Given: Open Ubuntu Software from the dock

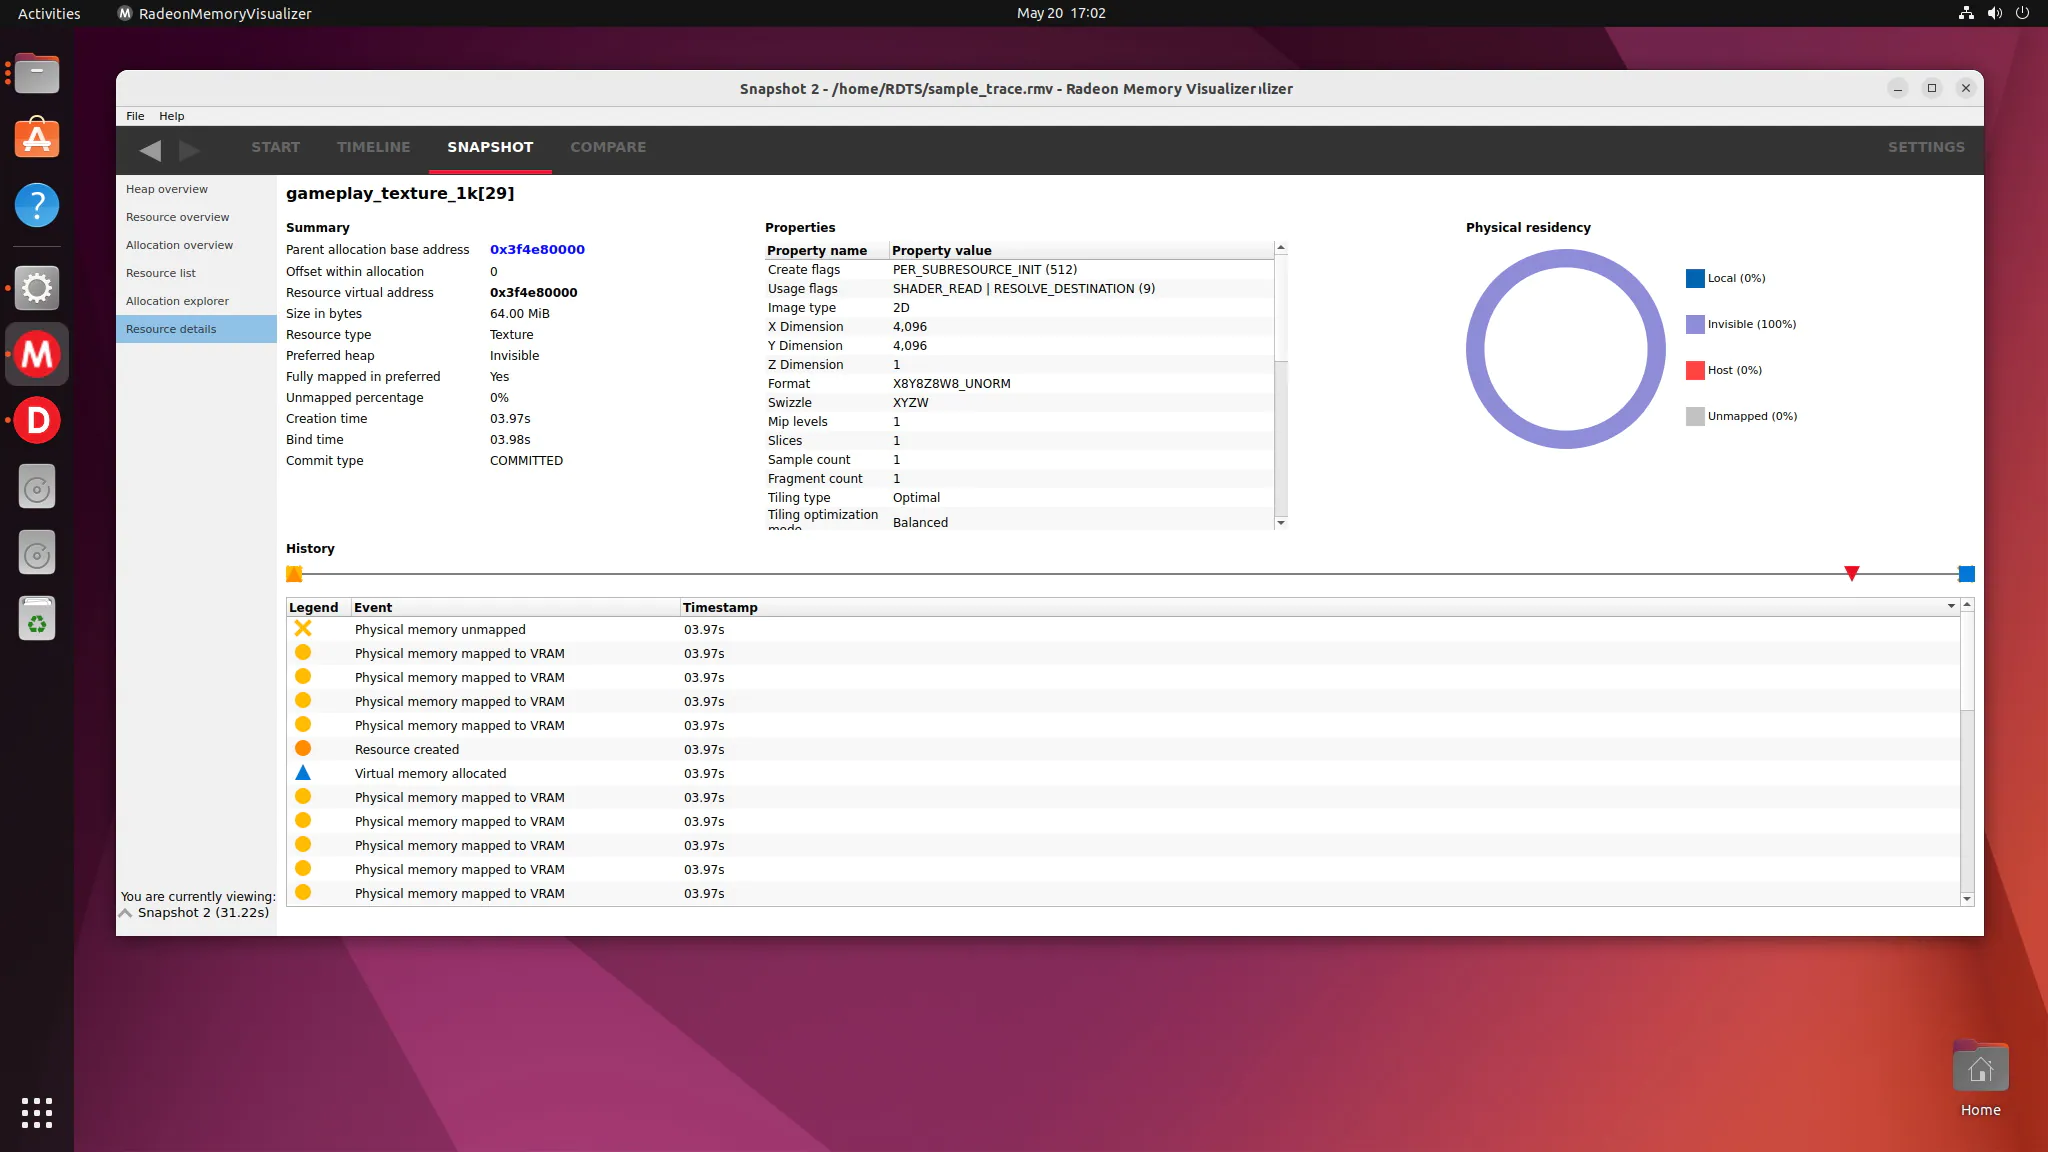Looking at the screenshot, I should coord(37,139).
